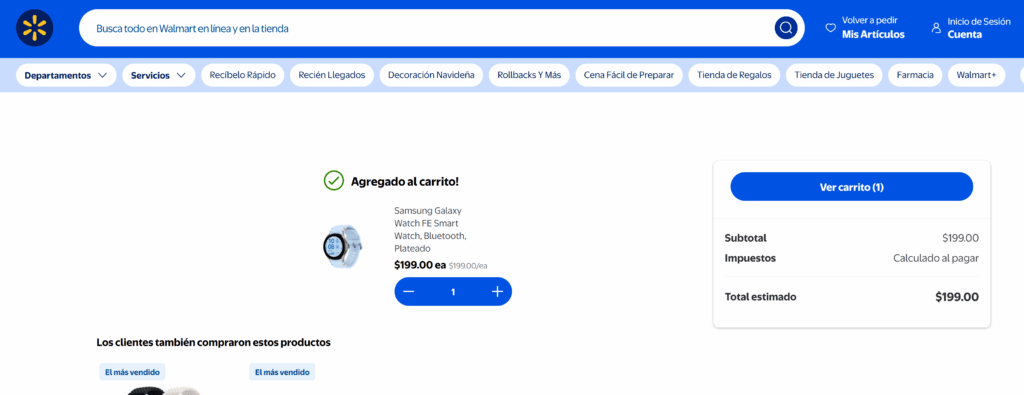Image resolution: width=1024 pixels, height=395 pixels.
Task: Click the Walmart spark logo
Action: point(35,28)
